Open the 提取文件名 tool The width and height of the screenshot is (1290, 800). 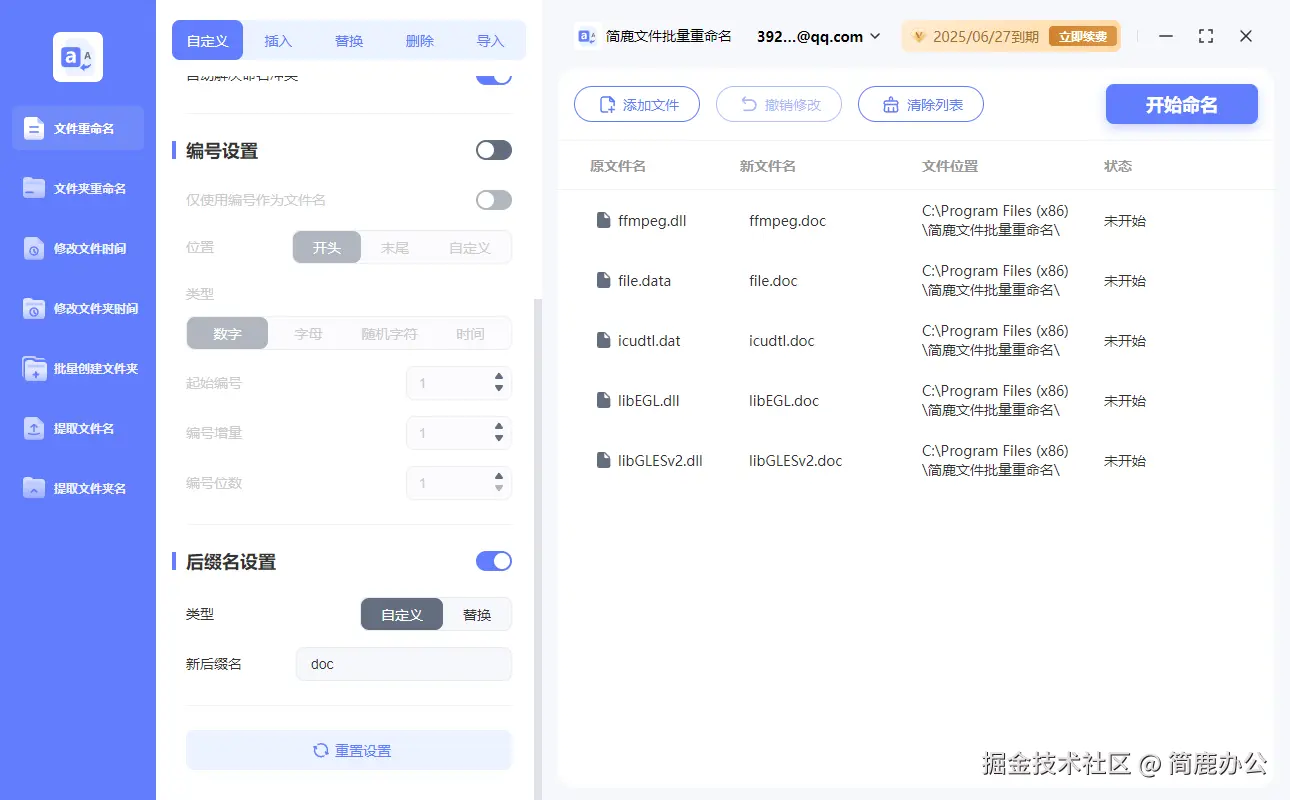point(77,428)
